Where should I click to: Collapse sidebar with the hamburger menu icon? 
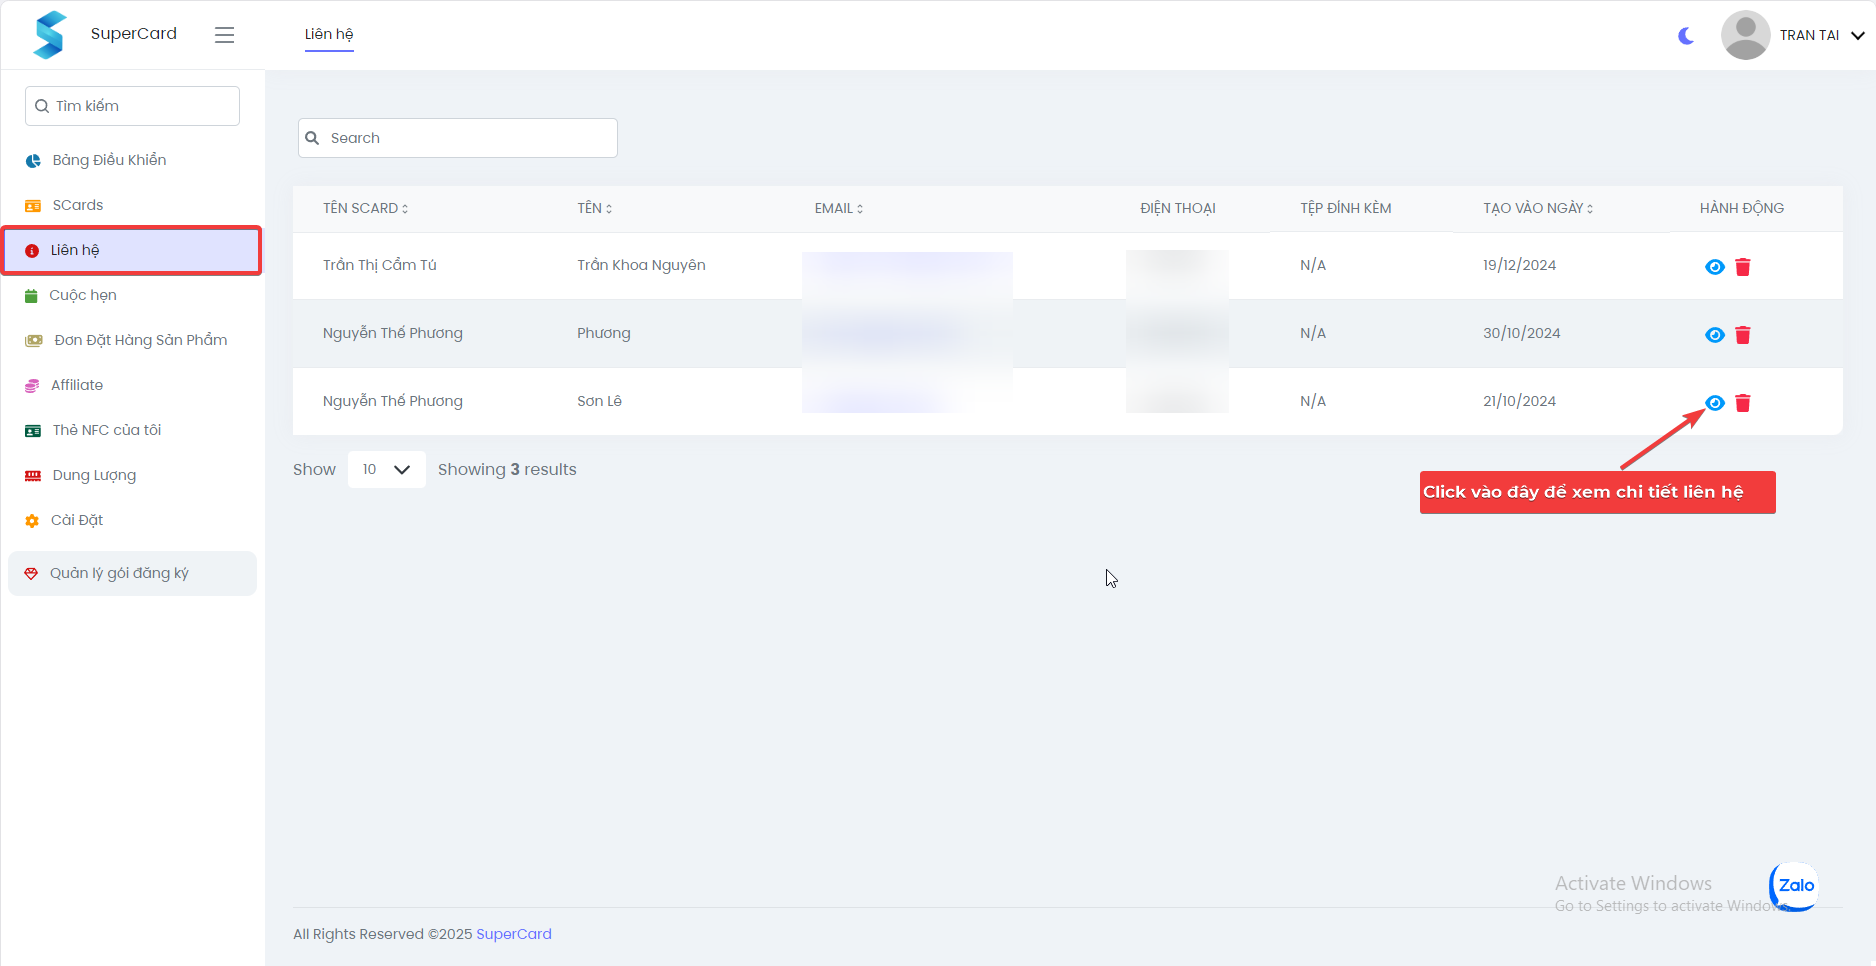(x=224, y=35)
